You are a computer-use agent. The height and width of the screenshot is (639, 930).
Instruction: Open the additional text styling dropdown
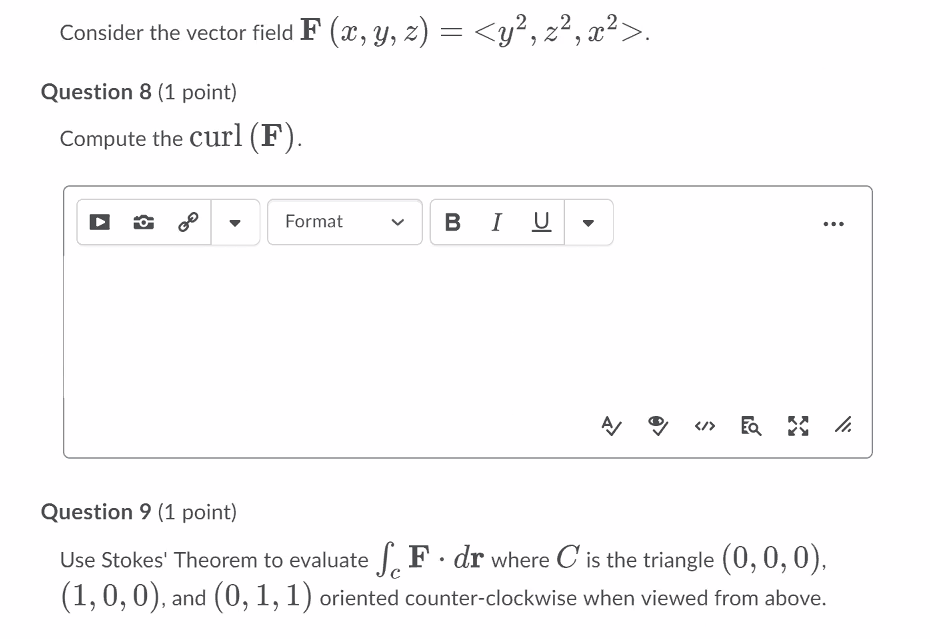pos(588,222)
